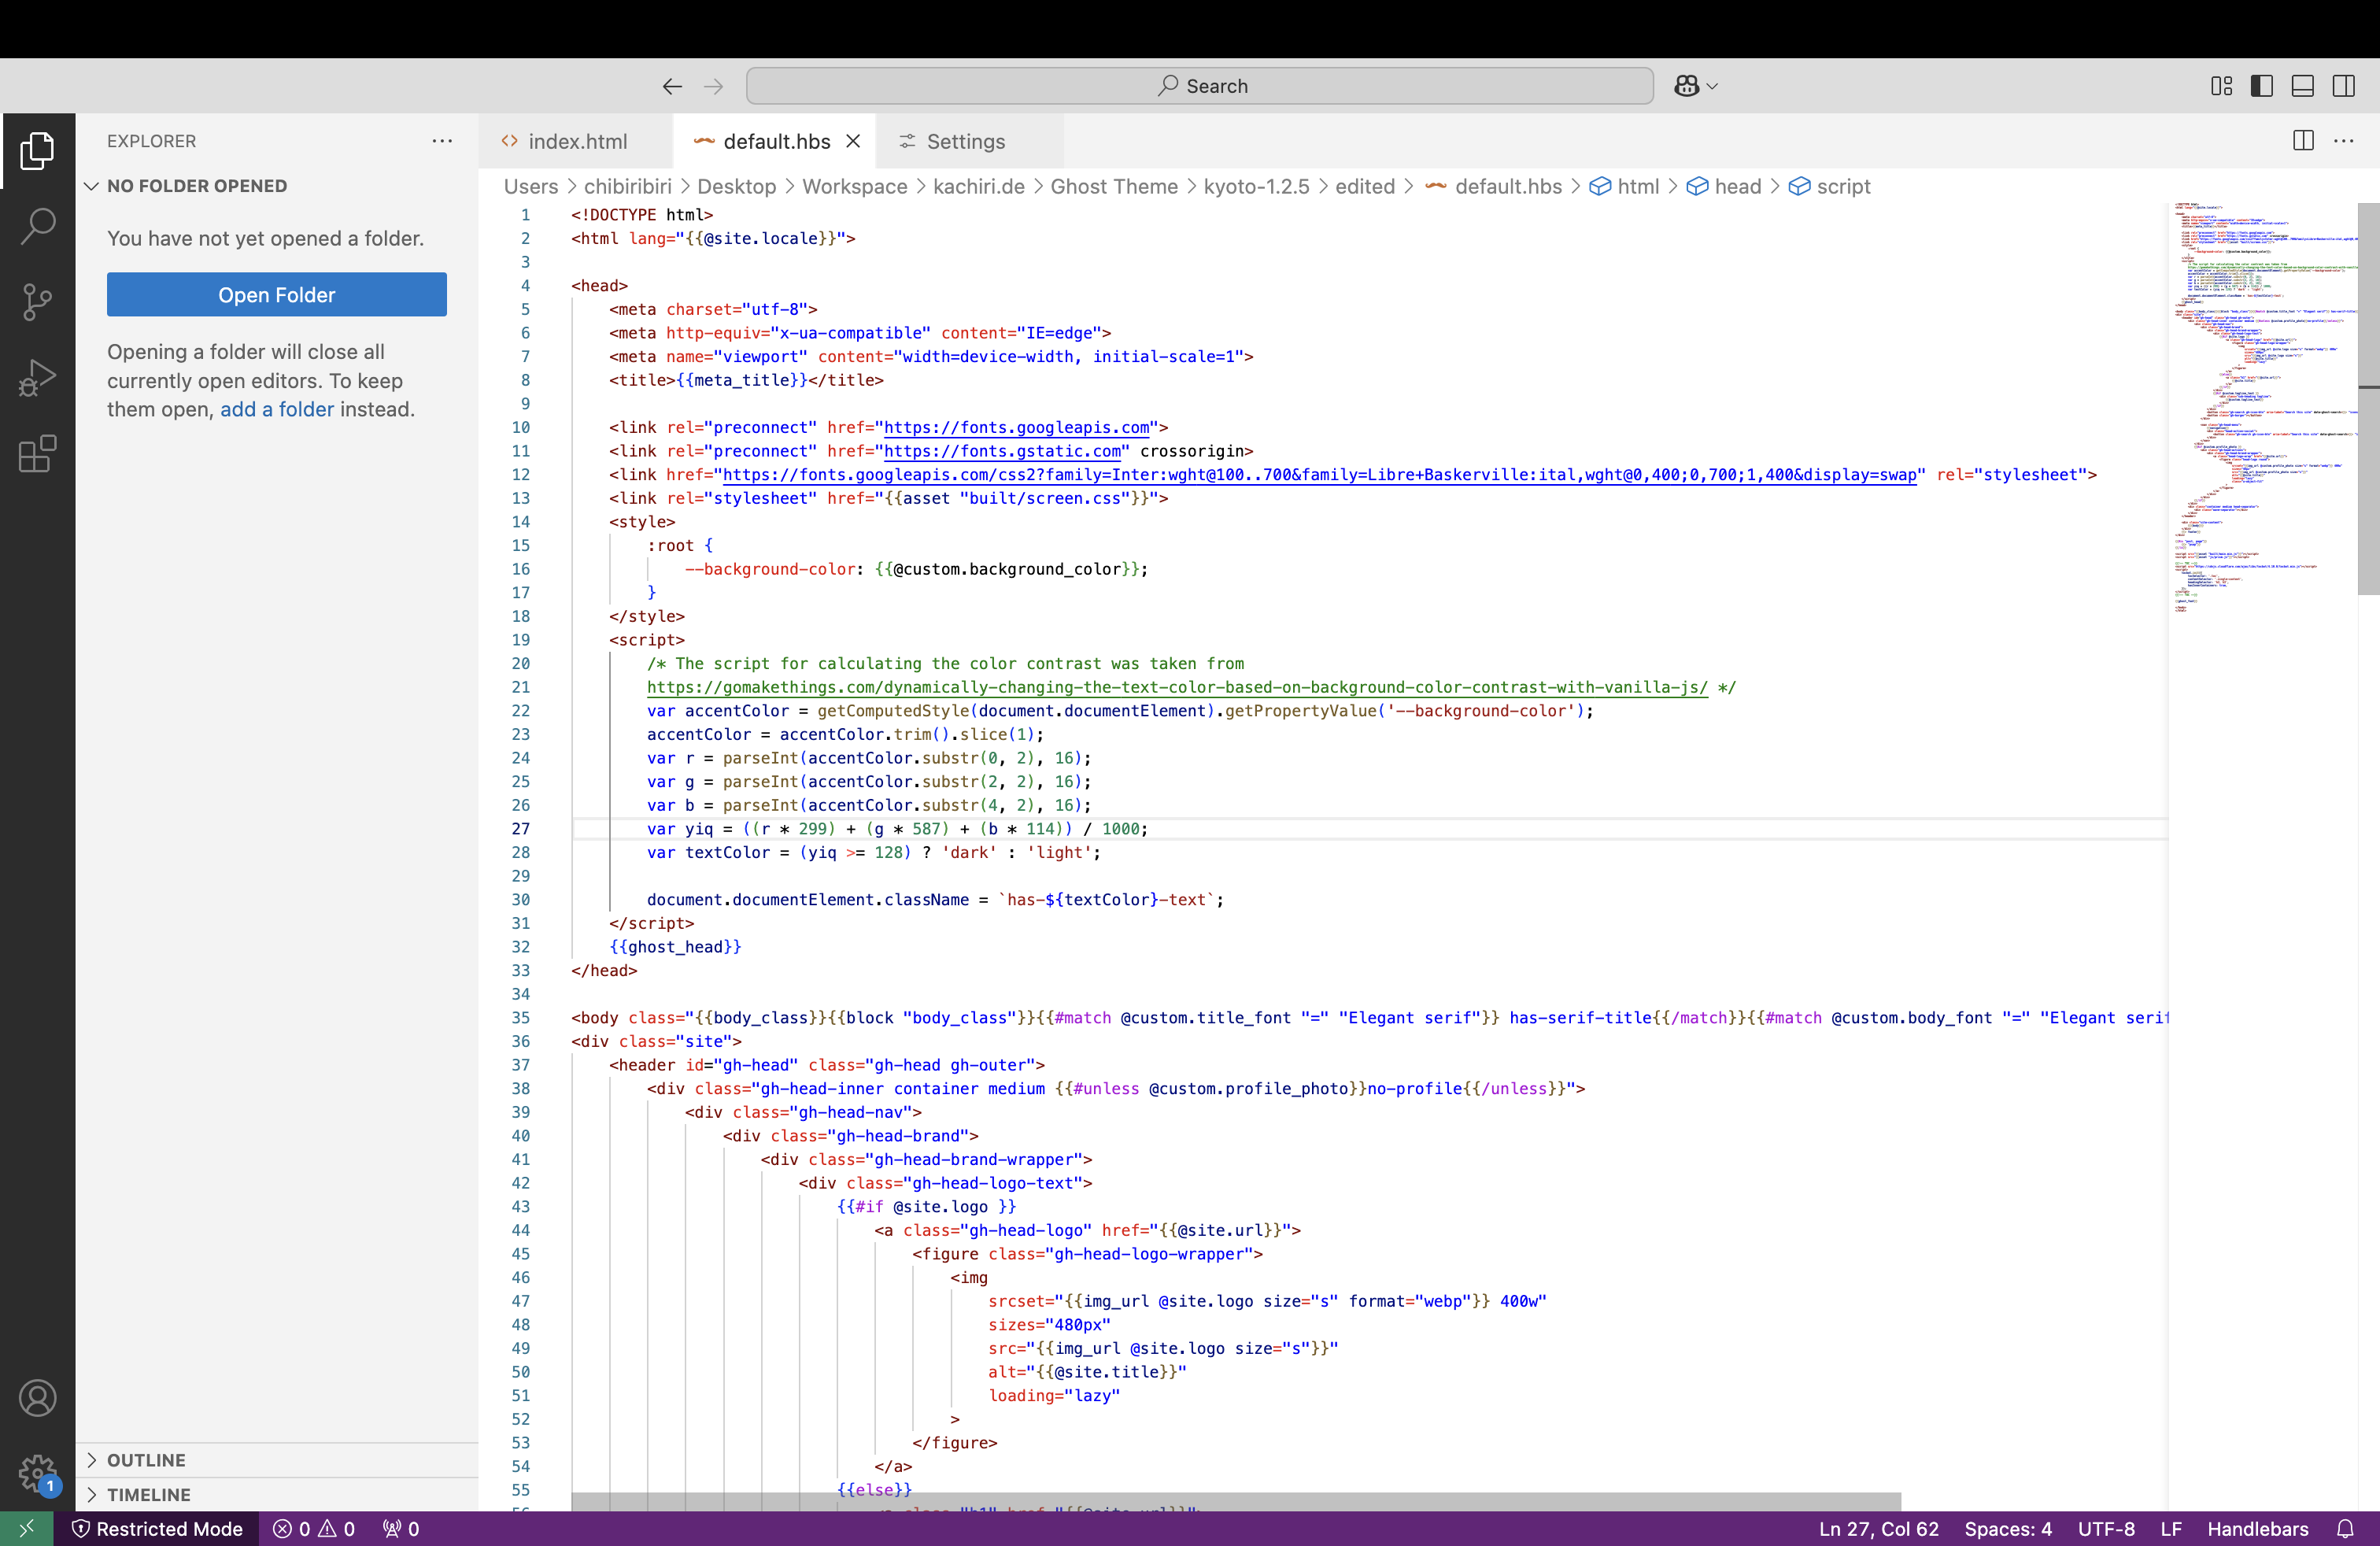2380x1546 pixels.
Task: Toggle the bottom panel visibility
Action: 2303,86
